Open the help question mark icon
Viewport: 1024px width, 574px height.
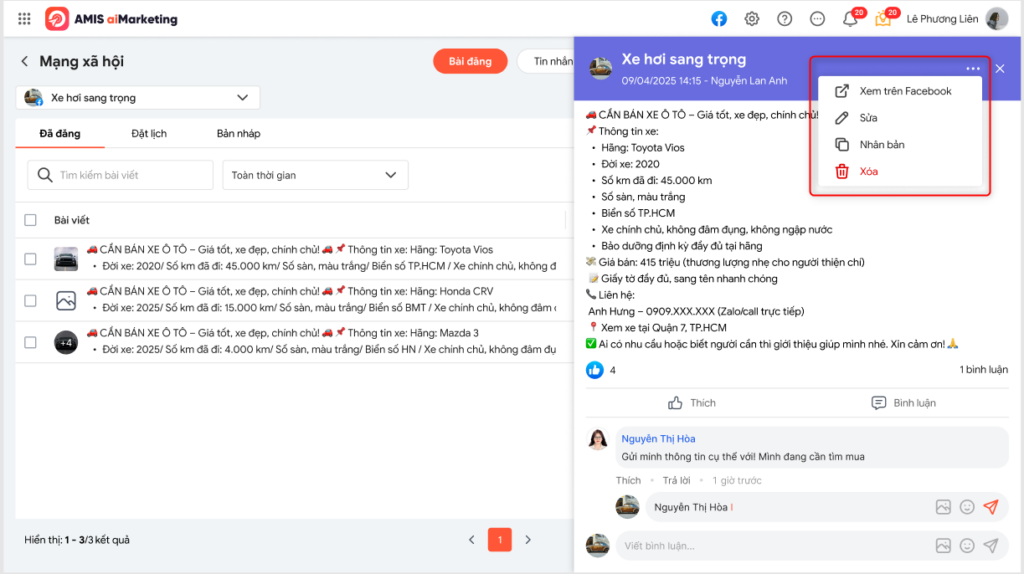pos(784,19)
